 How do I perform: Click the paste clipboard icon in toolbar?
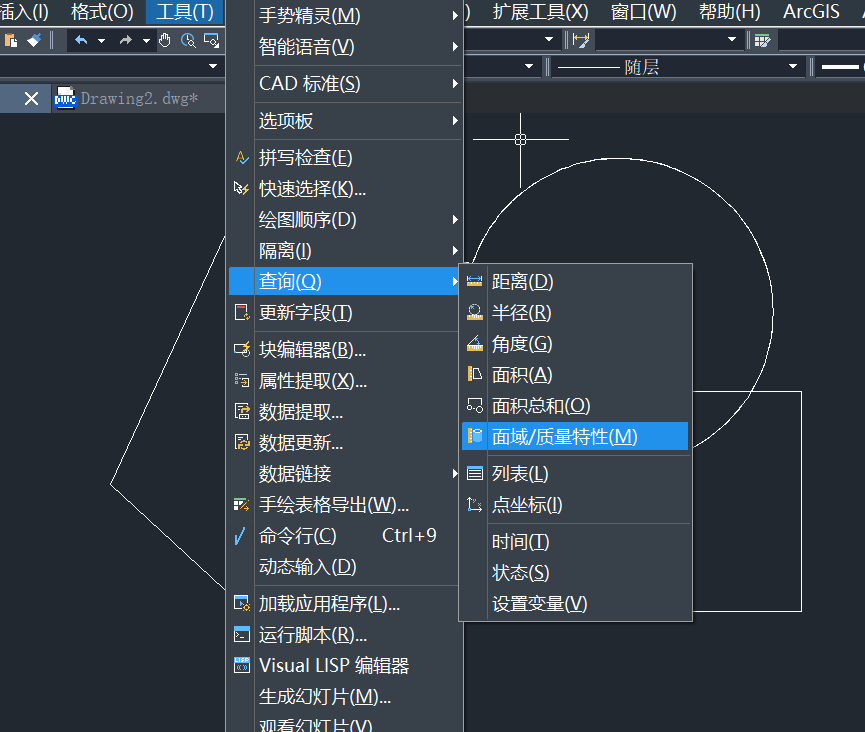tap(11, 40)
